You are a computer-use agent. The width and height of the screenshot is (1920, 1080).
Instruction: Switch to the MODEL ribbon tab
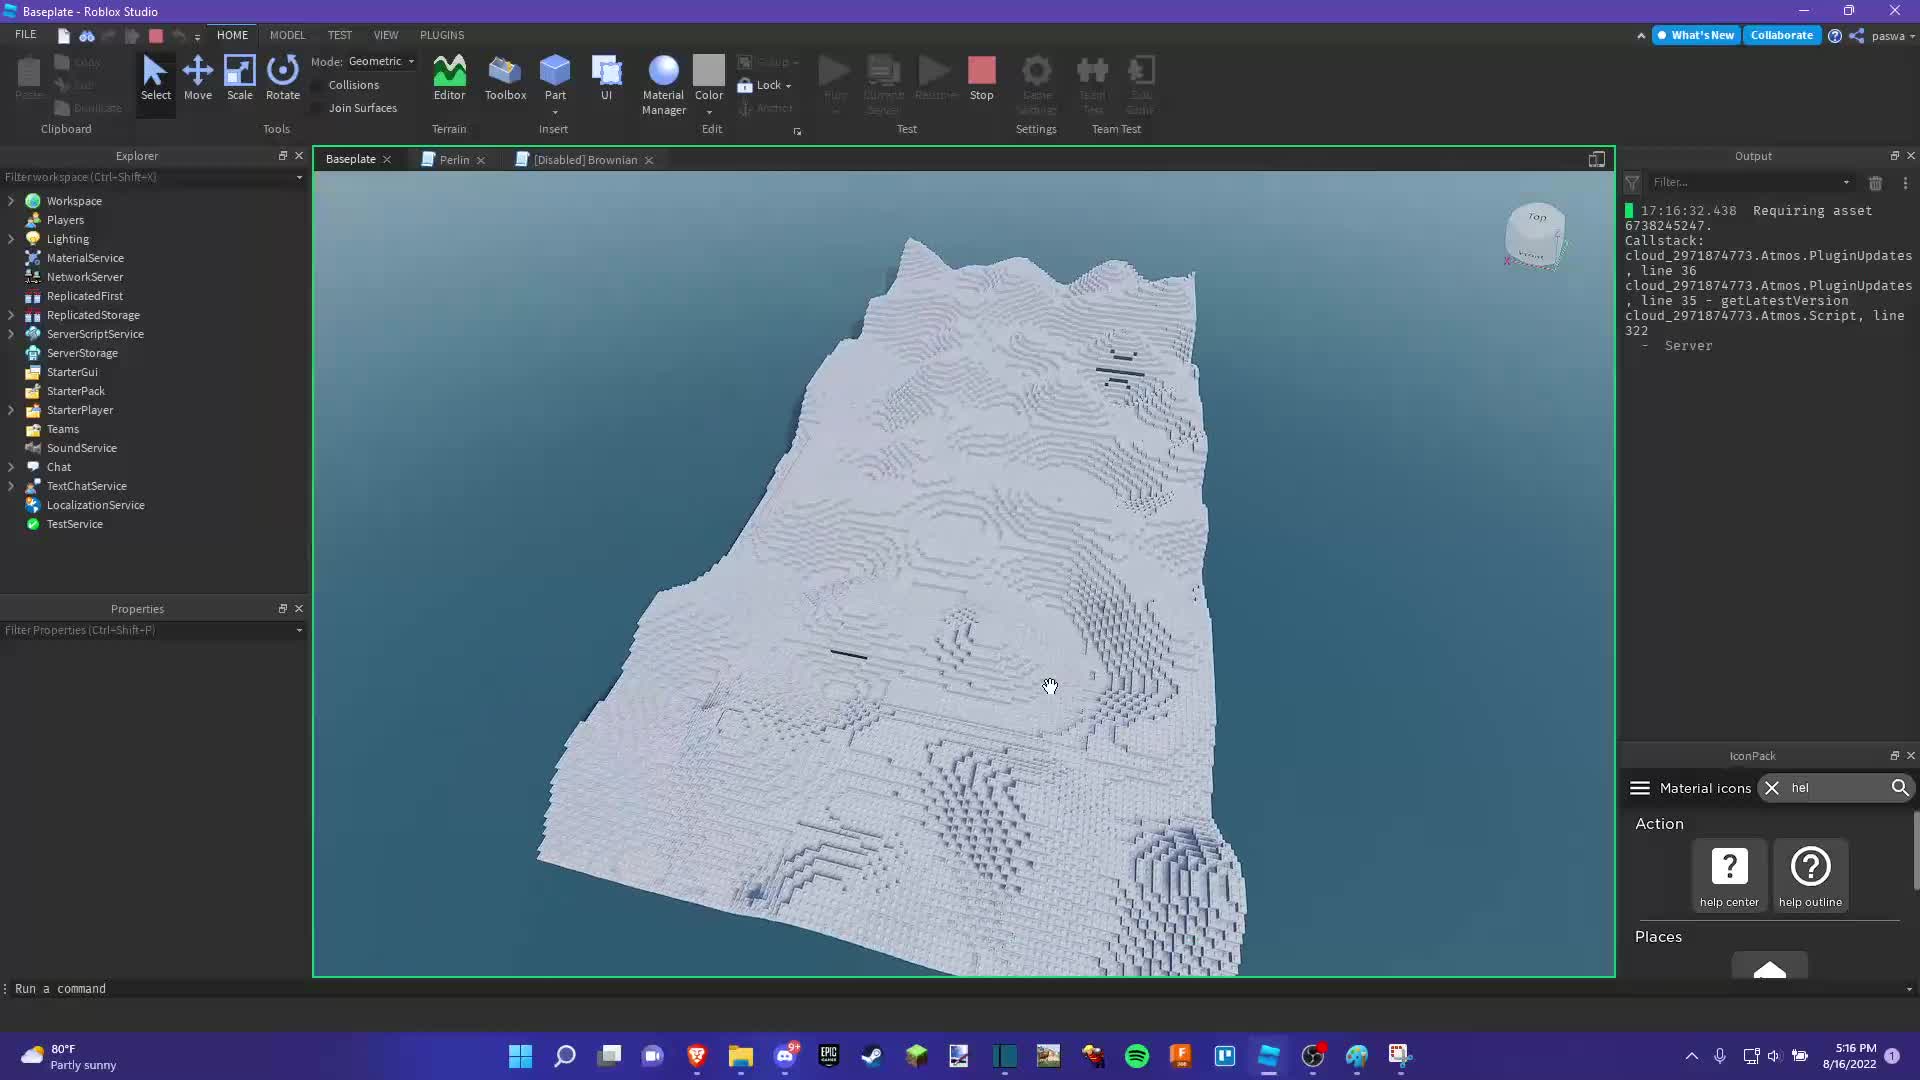click(x=287, y=35)
